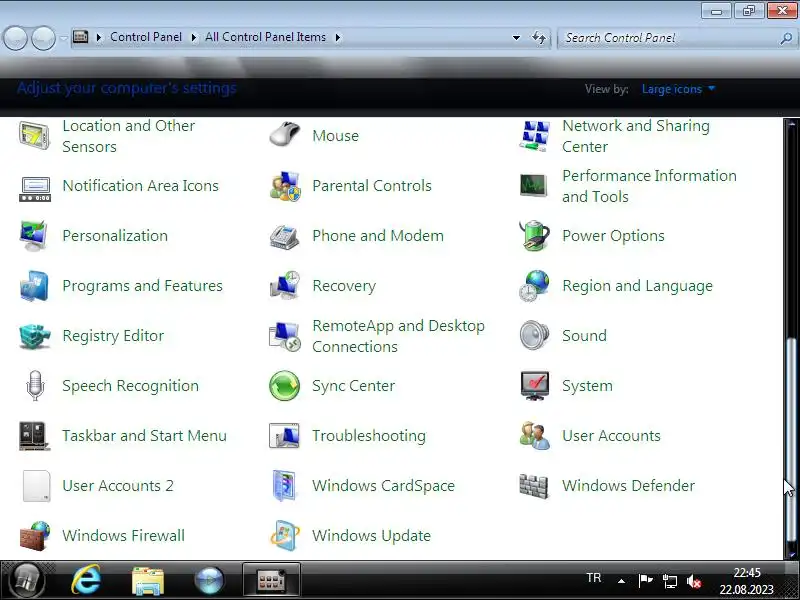800x600 pixels.
Task: Click the Programs and Features icon
Action: pos(34,286)
